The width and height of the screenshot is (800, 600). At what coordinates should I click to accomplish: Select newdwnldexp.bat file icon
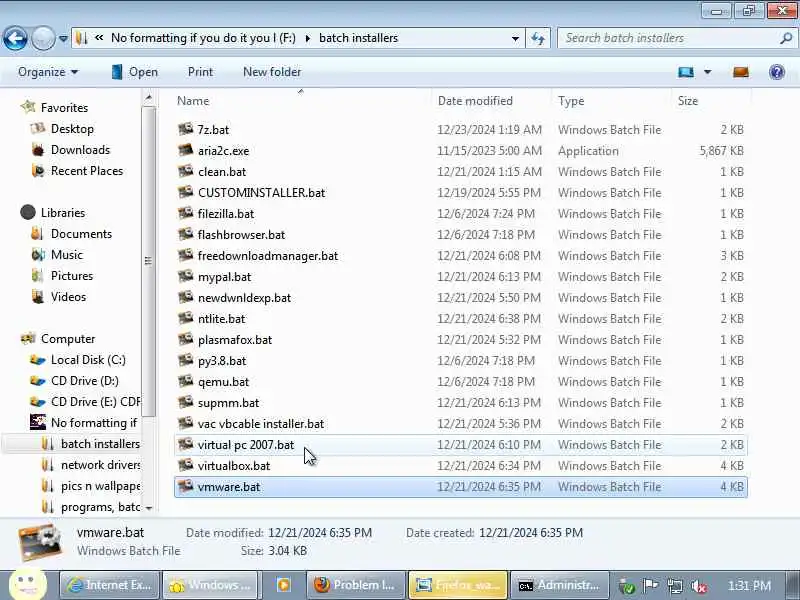point(186,297)
